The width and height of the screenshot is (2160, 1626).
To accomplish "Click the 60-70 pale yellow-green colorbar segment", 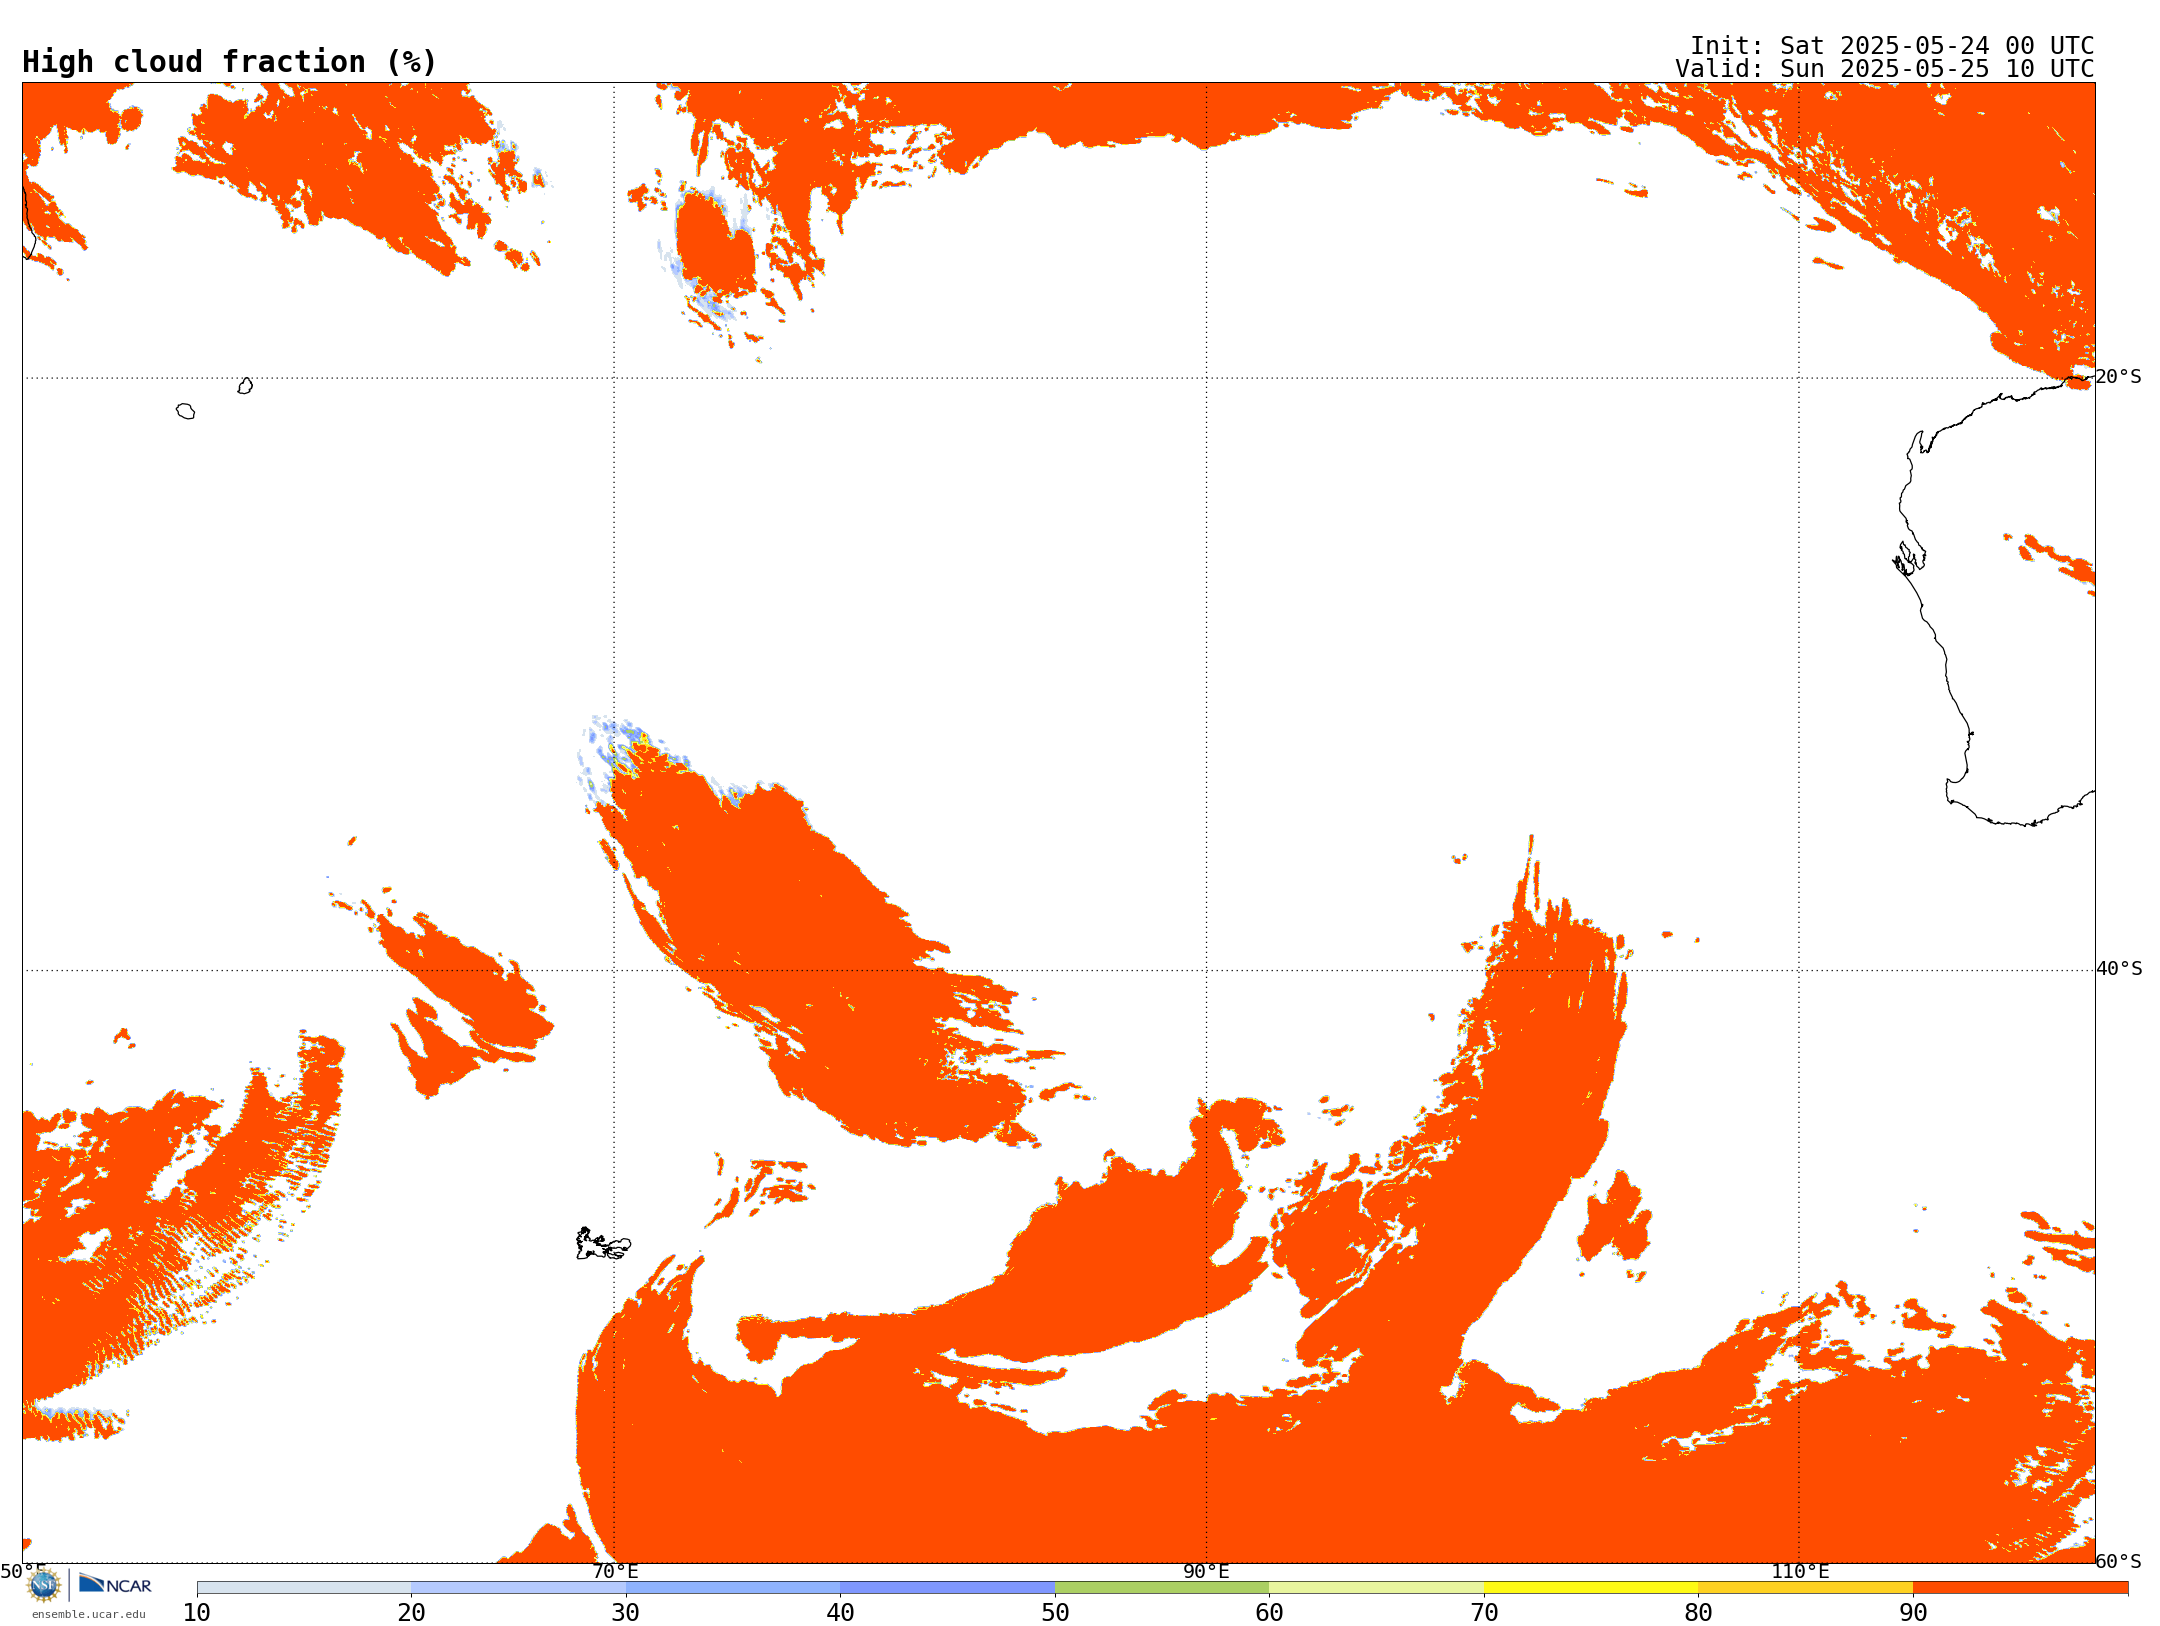I will [1376, 1588].
